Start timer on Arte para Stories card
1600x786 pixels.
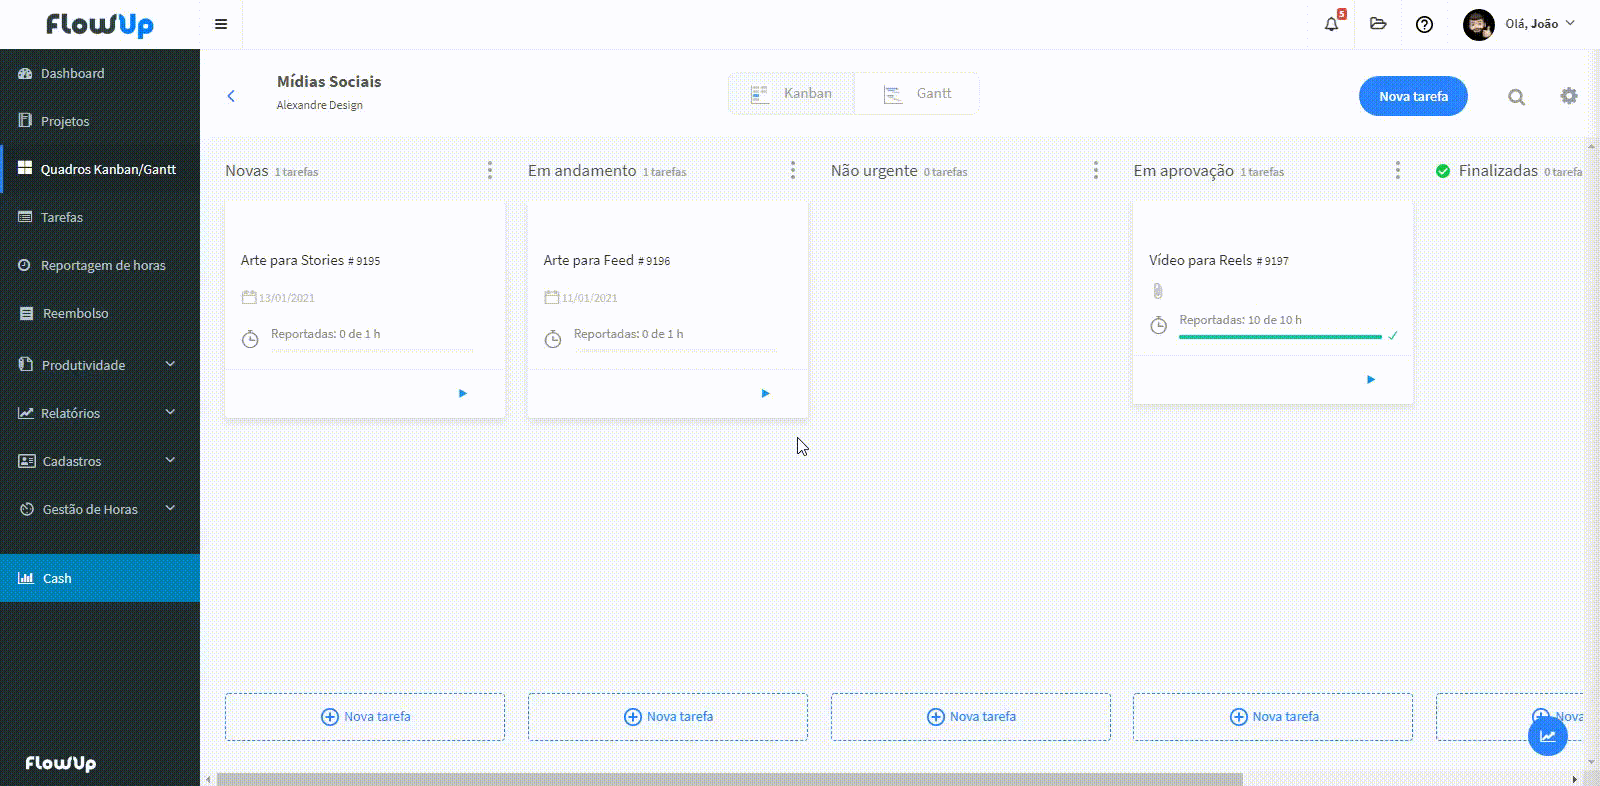click(x=463, y=393)
